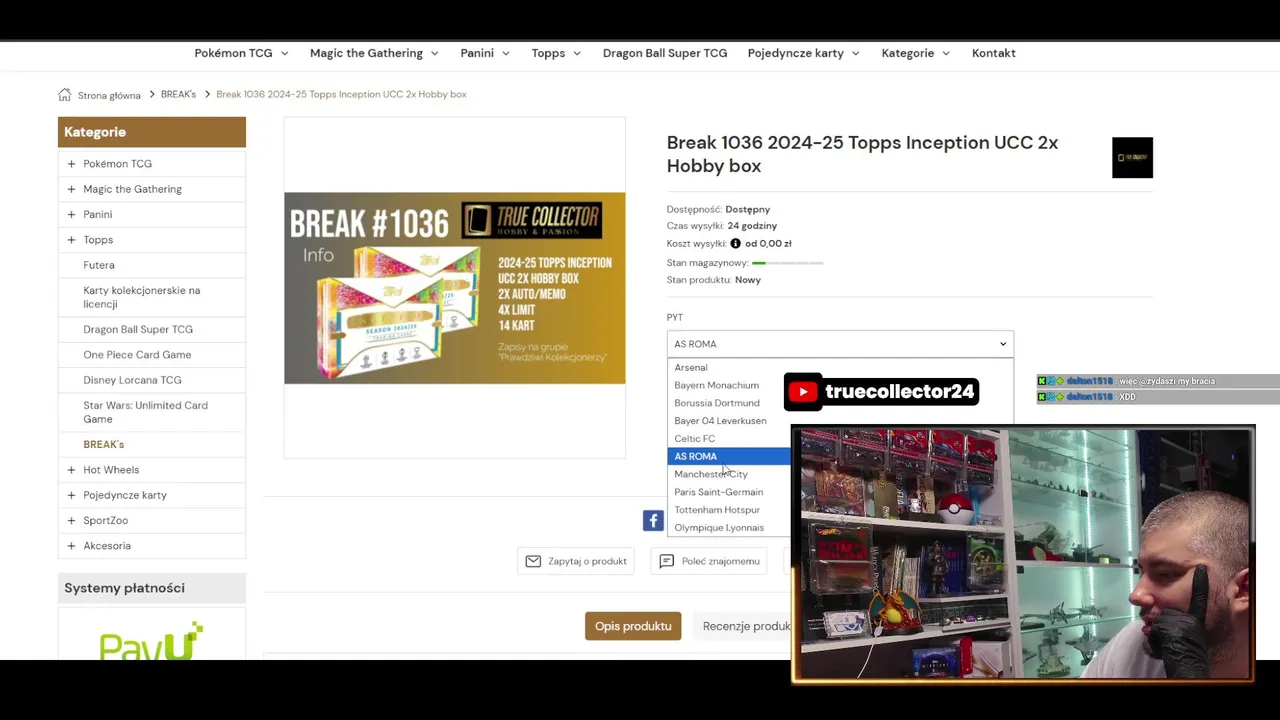Viewport: 1280px width, 720px height.
Task: Open the PYT team dropdown
Action: point(840,344)
